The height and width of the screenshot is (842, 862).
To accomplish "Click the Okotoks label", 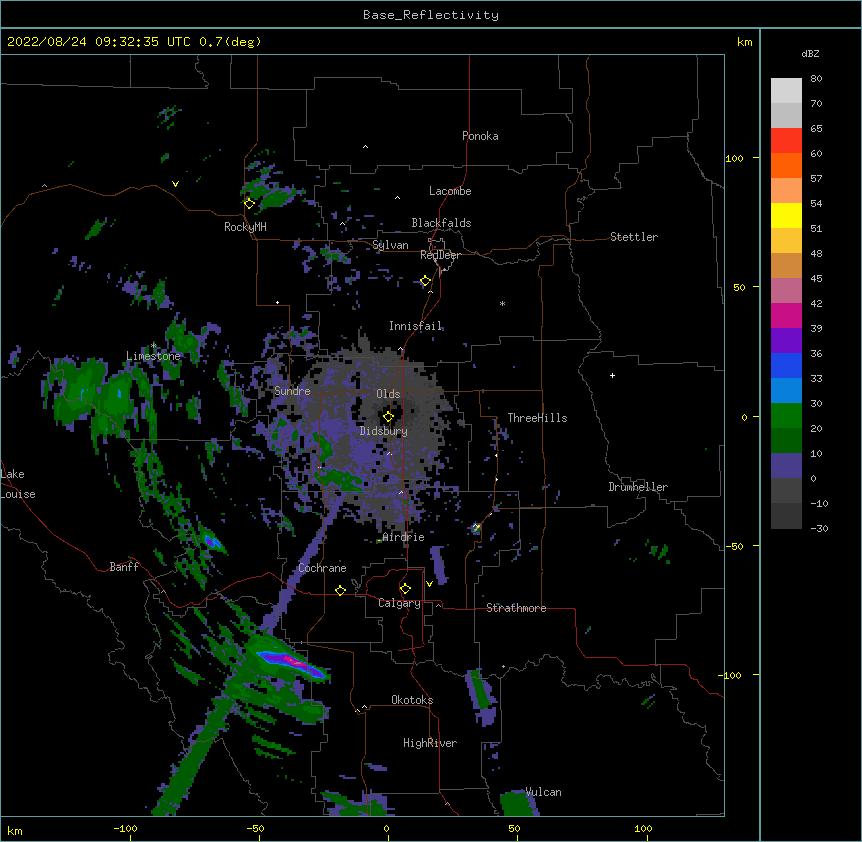I will (412, 700).
